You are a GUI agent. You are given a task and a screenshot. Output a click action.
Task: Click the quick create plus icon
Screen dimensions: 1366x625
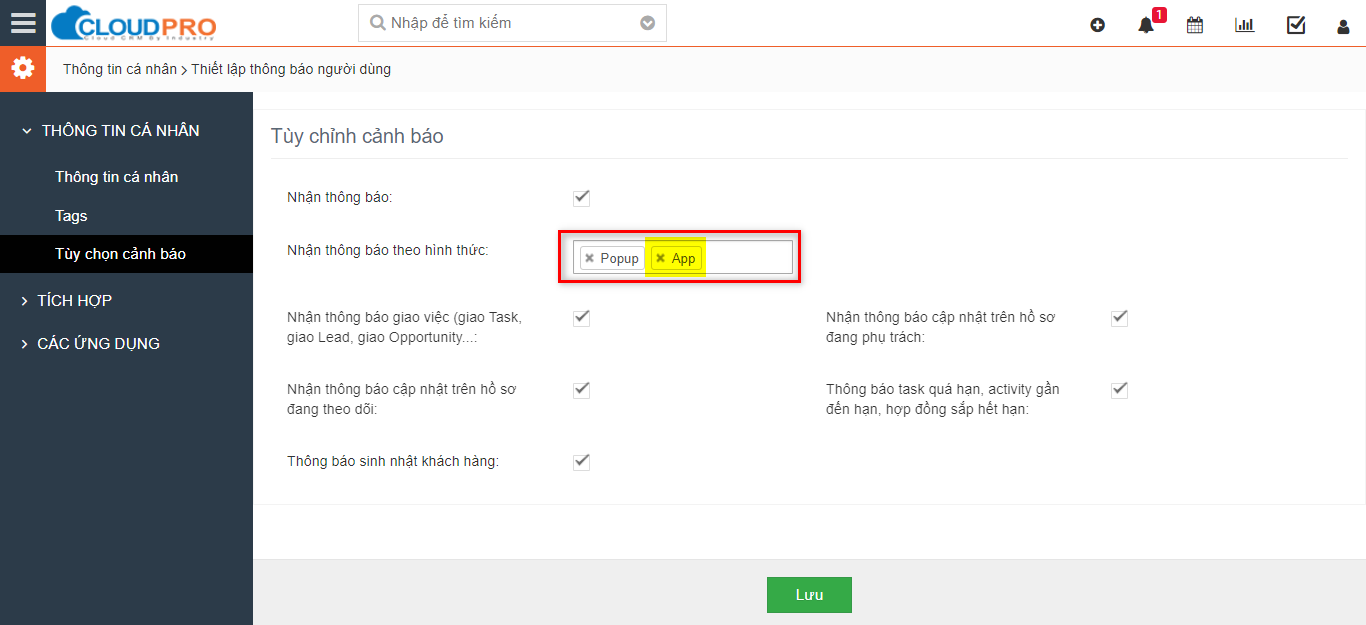coord(1097,25)
